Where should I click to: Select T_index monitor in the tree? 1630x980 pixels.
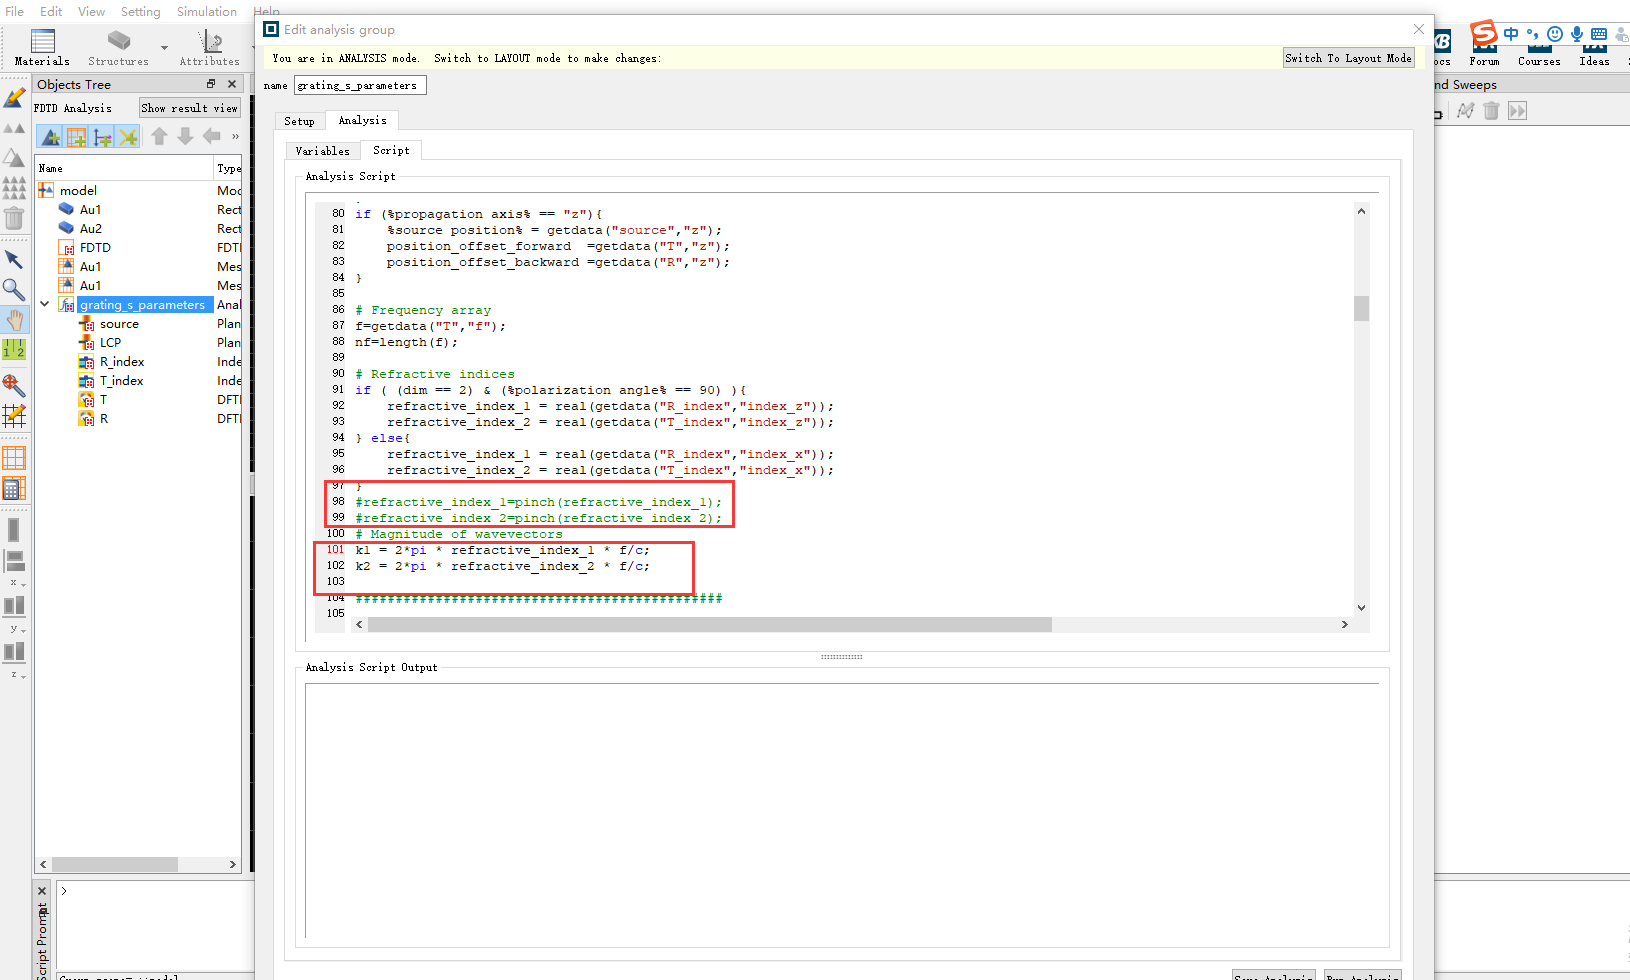pyautogui.click(x=121, y=380)
